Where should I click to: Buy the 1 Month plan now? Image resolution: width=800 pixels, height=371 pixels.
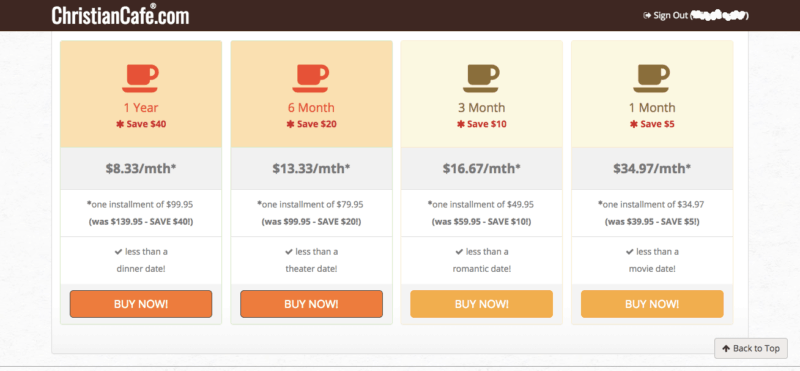[x=652, y=304]
